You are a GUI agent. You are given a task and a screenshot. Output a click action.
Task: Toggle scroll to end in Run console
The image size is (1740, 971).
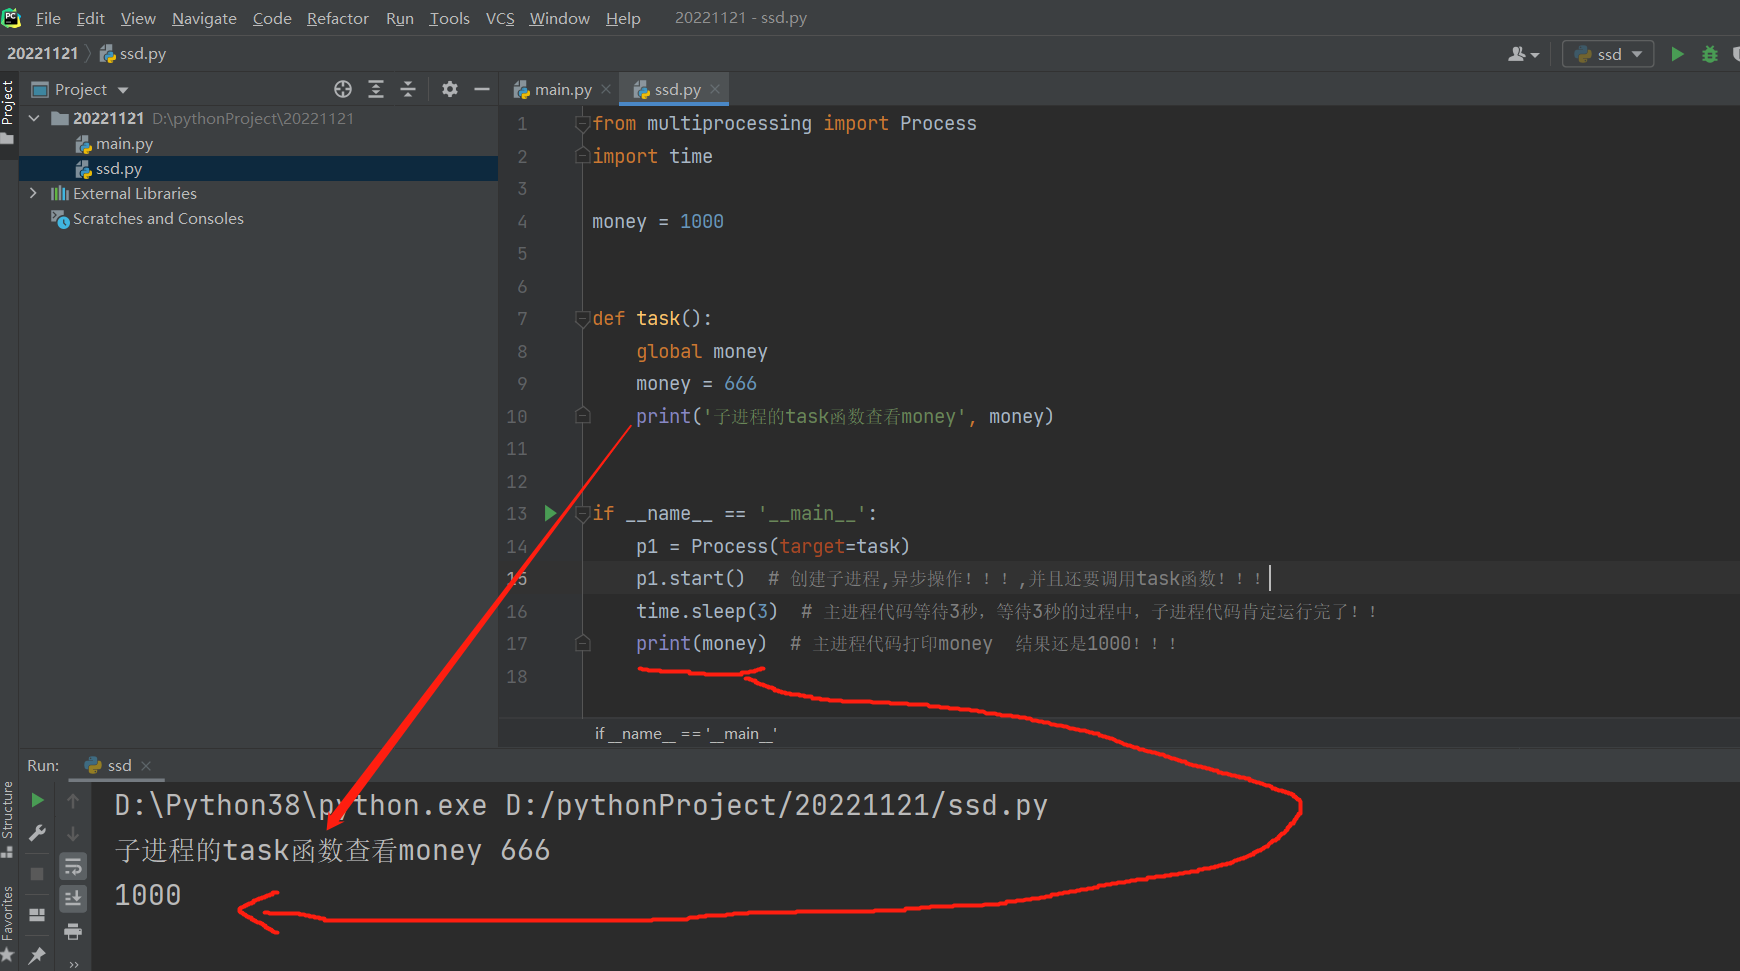[73, 899]
